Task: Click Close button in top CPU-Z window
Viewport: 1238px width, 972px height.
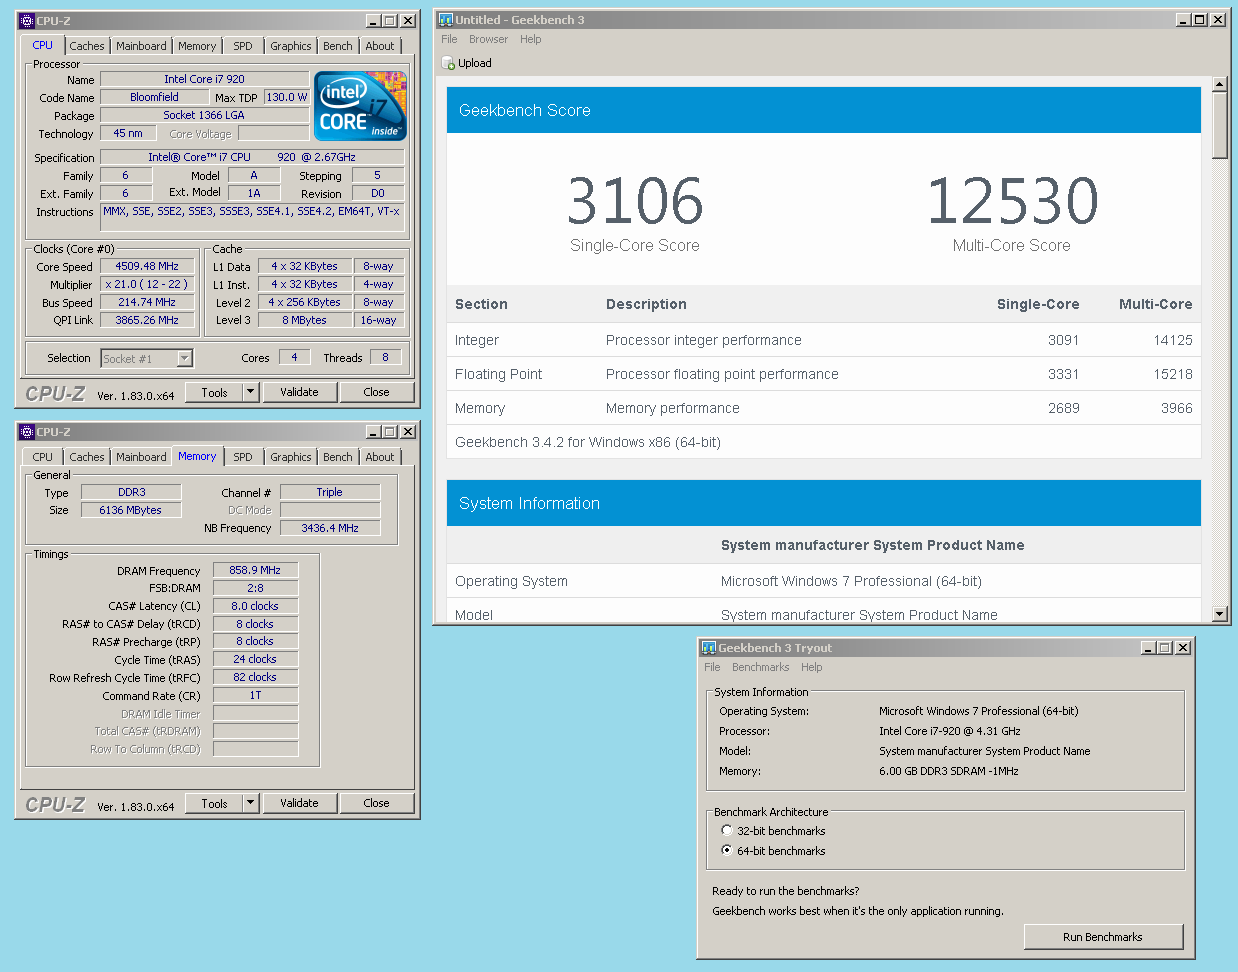Action: 376,392
